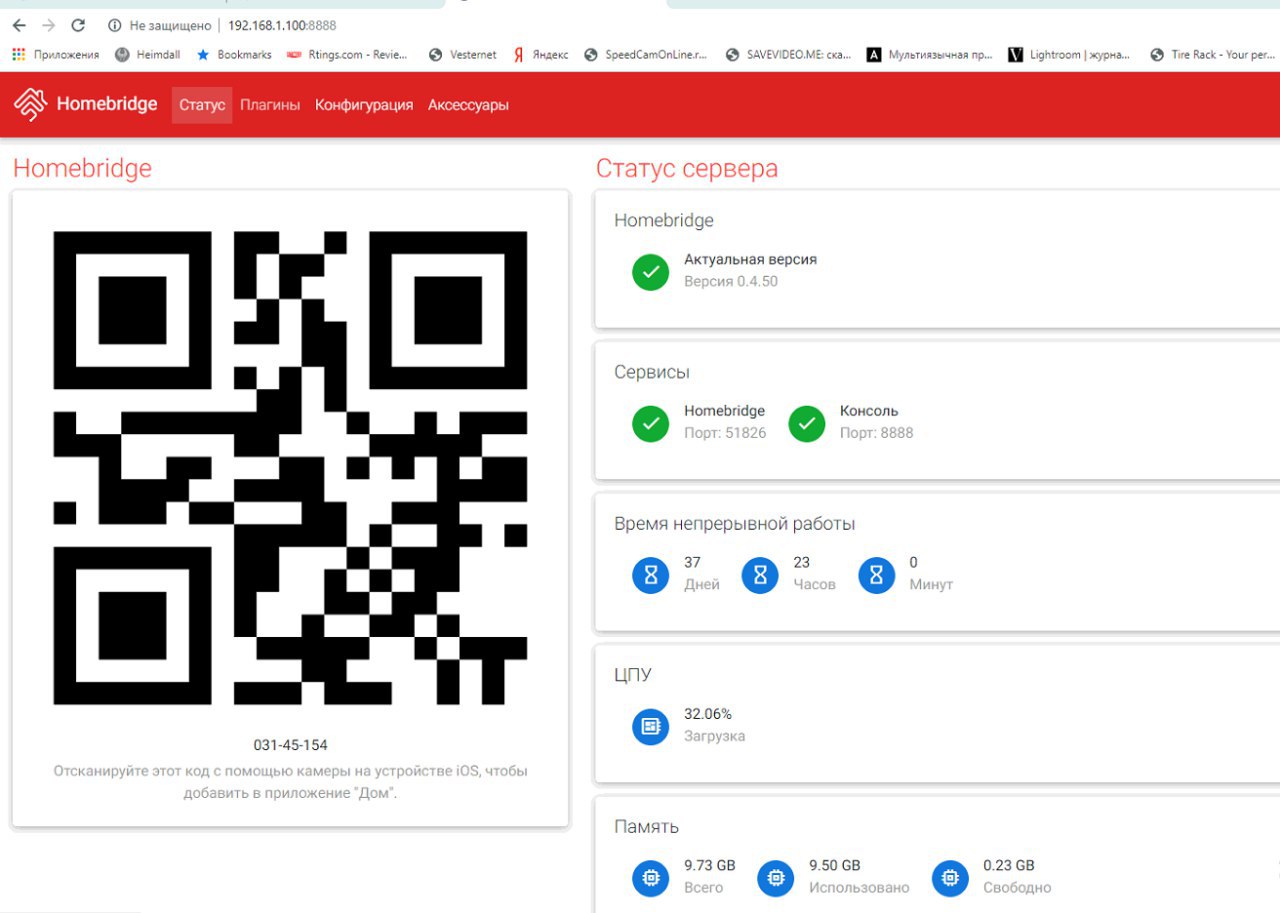The width and height of the screenshot is (1280, 913).
Task: Open the Статус tab
Action: point(202,105)
